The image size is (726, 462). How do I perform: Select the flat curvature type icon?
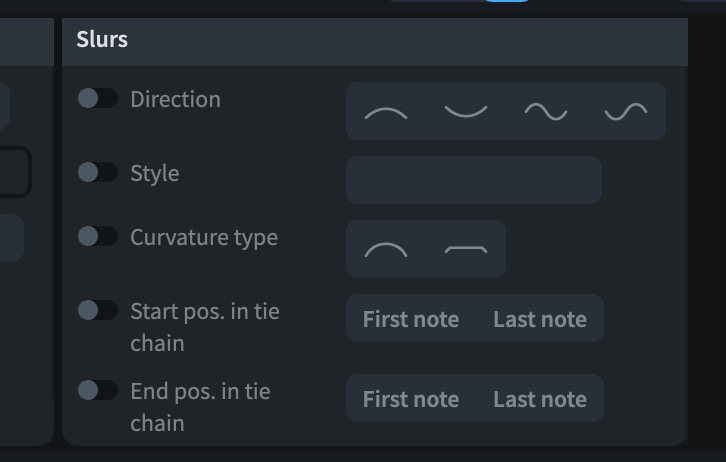click(x=466, y=250)
